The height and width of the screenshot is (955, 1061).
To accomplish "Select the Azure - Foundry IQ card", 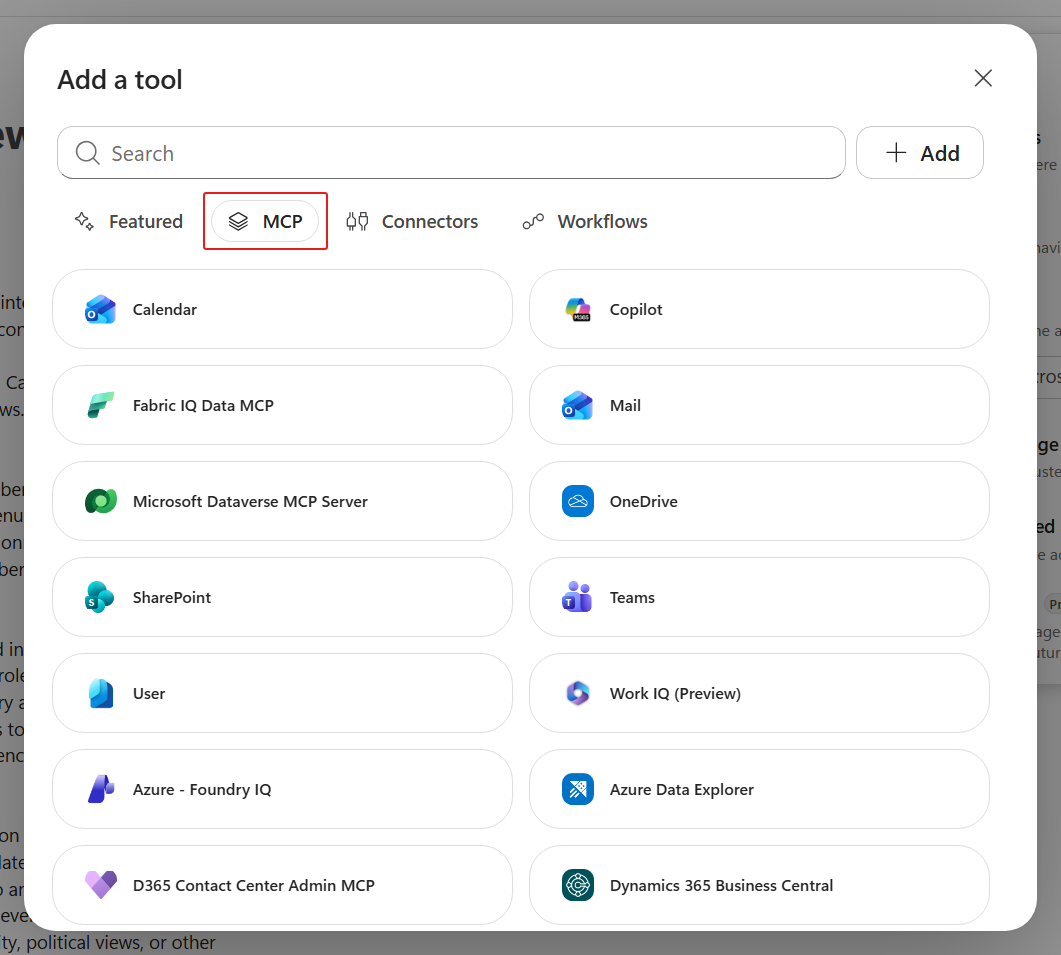I will coord(282,789).
